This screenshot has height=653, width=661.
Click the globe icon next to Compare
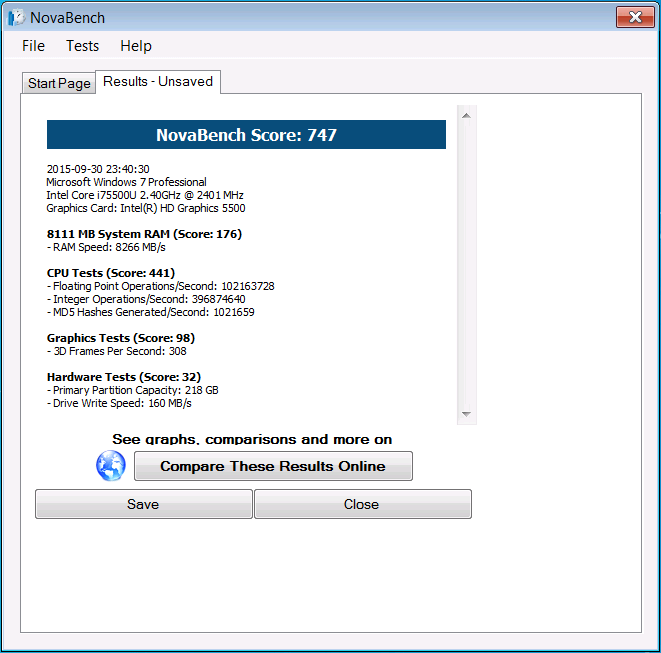click(x=111, y=466)
